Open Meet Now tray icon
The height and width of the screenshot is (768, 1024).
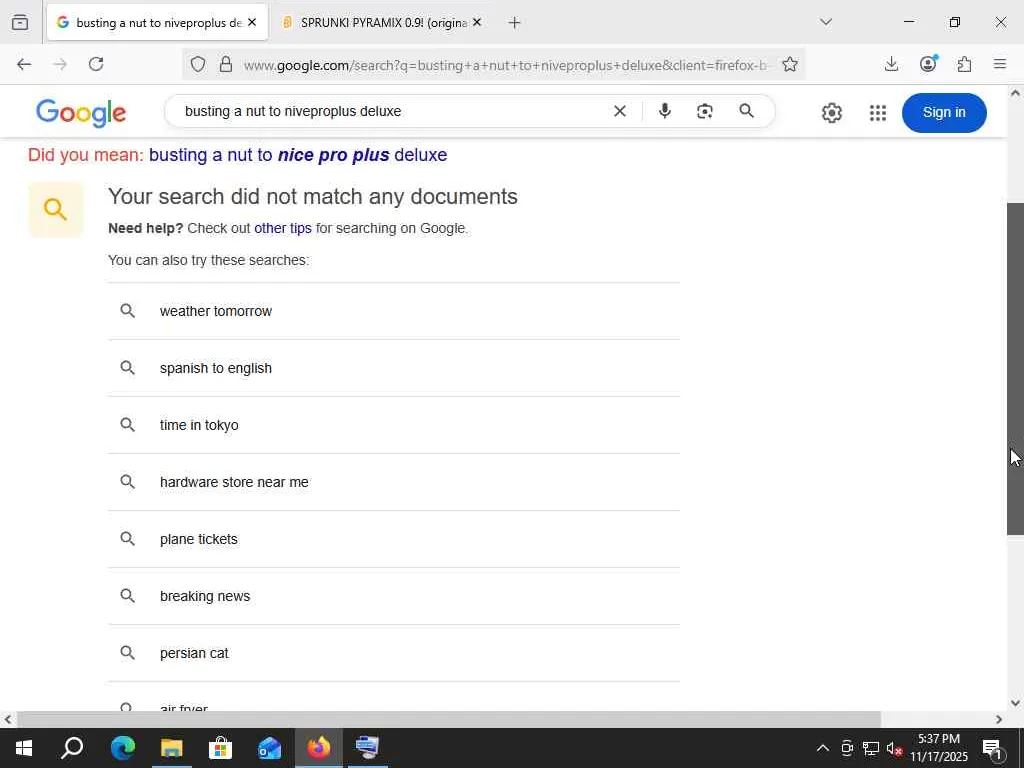(x=847, y=748)
